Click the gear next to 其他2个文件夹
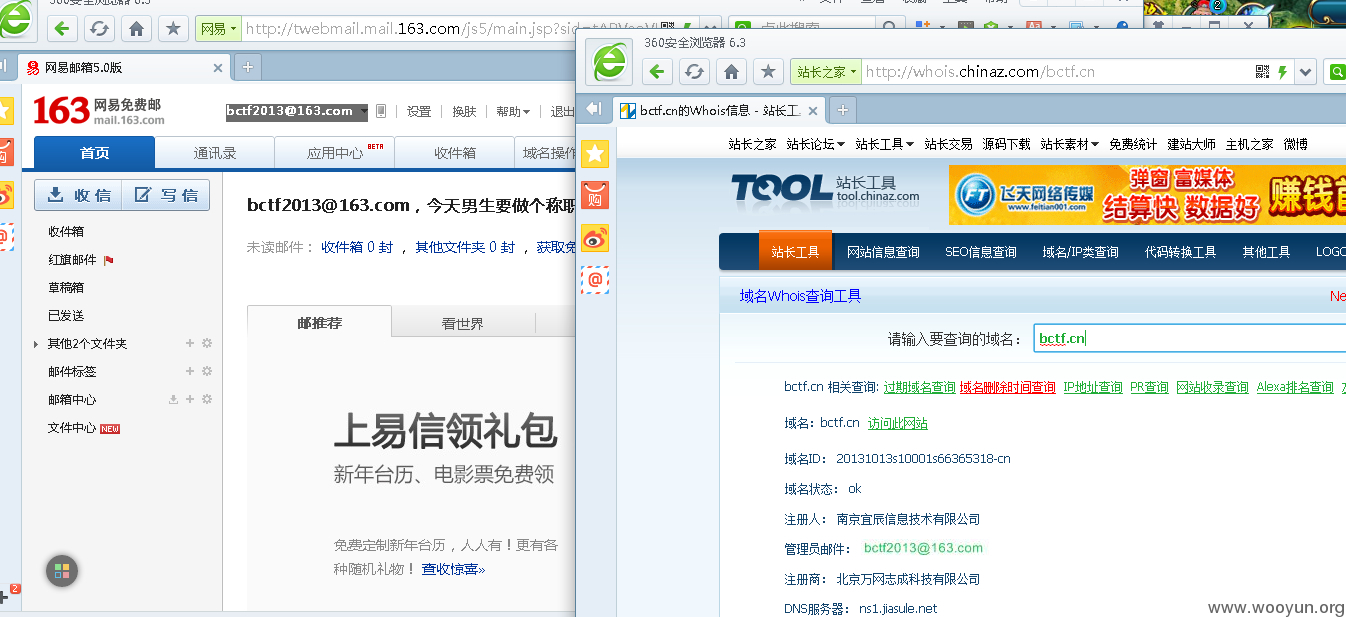The width and height of the screenshot is (1346, 617). (207, 343)
